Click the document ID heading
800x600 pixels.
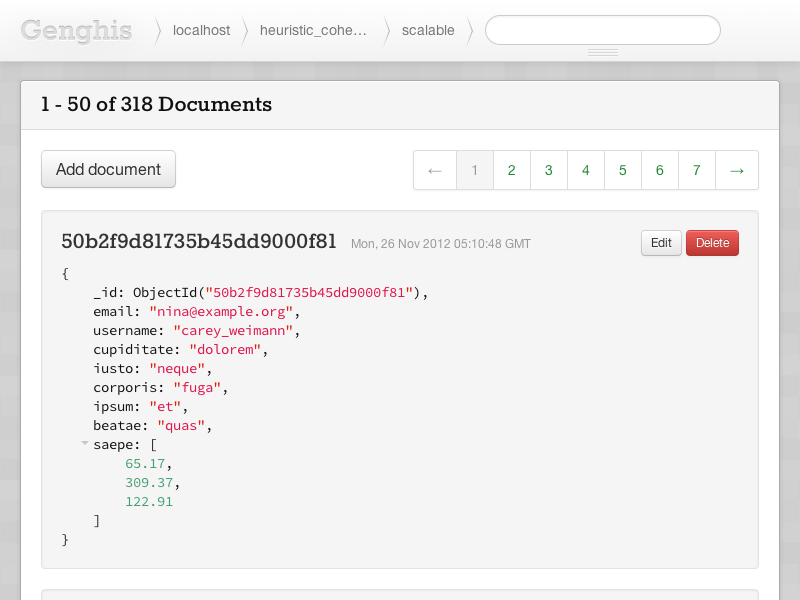point(198,241)
